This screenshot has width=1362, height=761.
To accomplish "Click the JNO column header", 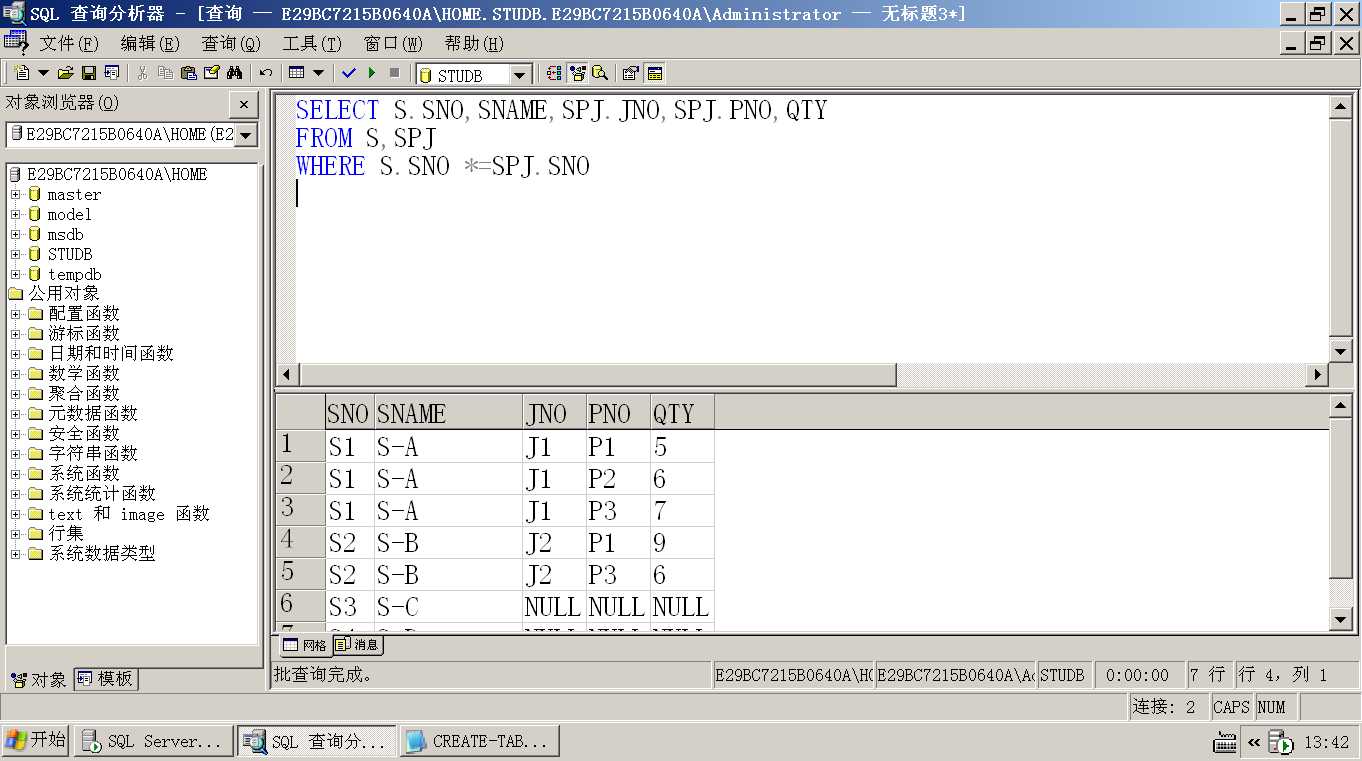I will point(554,413).
